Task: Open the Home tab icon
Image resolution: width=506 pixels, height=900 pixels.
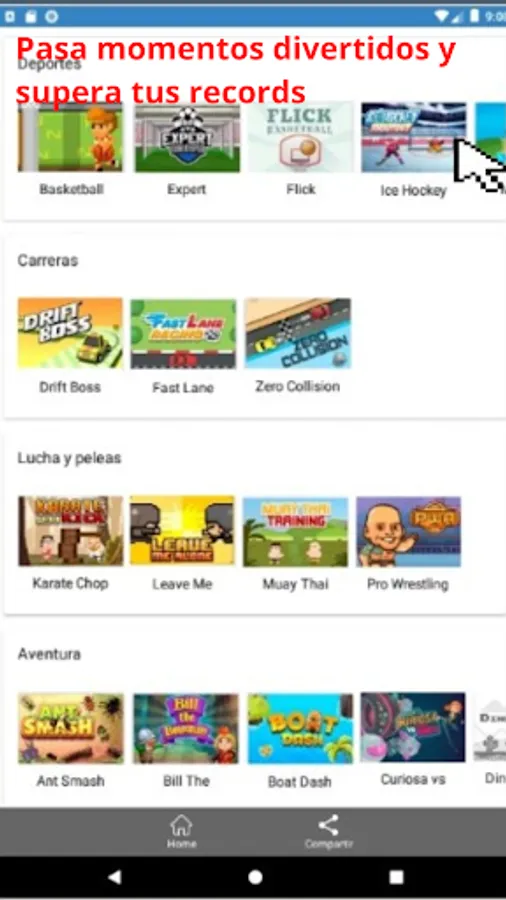Action: (x=181, y=826)
